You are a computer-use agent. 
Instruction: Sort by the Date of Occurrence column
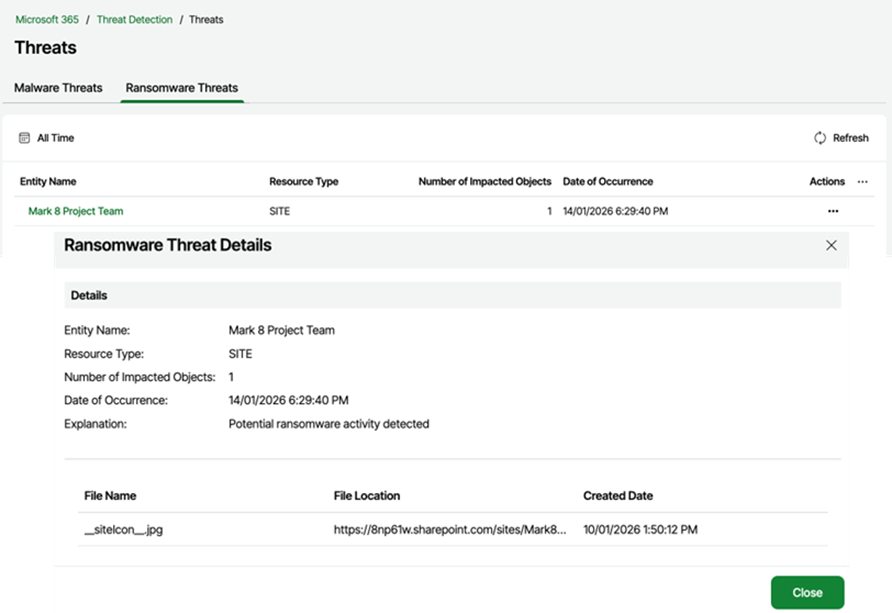[x=609, y=181]
